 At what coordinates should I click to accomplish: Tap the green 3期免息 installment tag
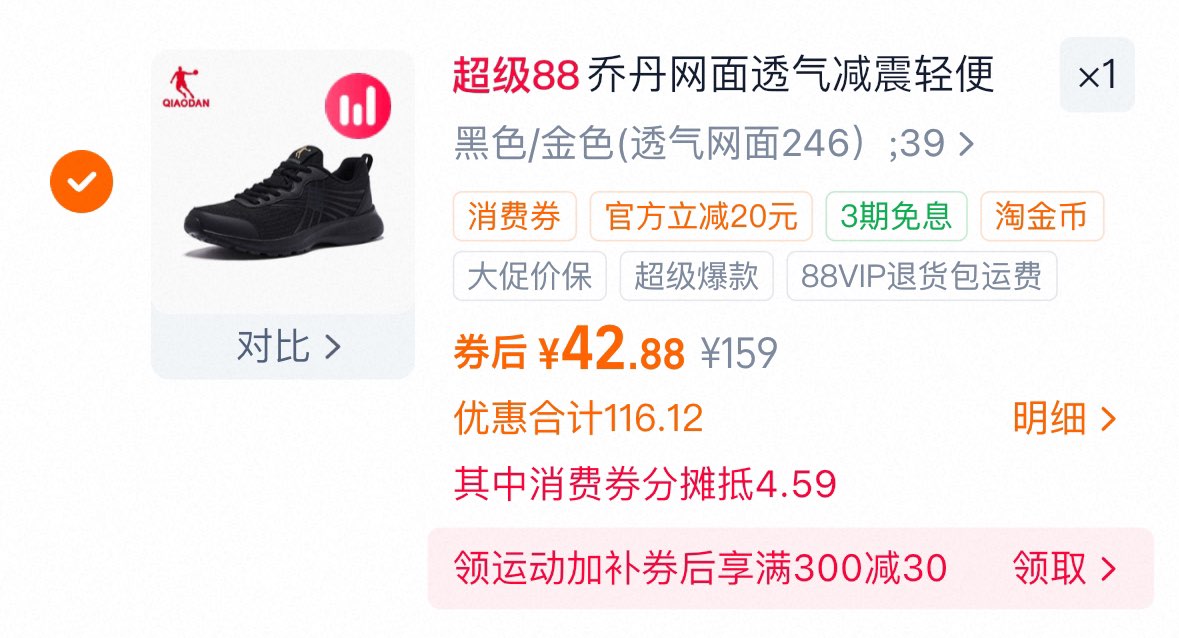[x=896, y=216]
